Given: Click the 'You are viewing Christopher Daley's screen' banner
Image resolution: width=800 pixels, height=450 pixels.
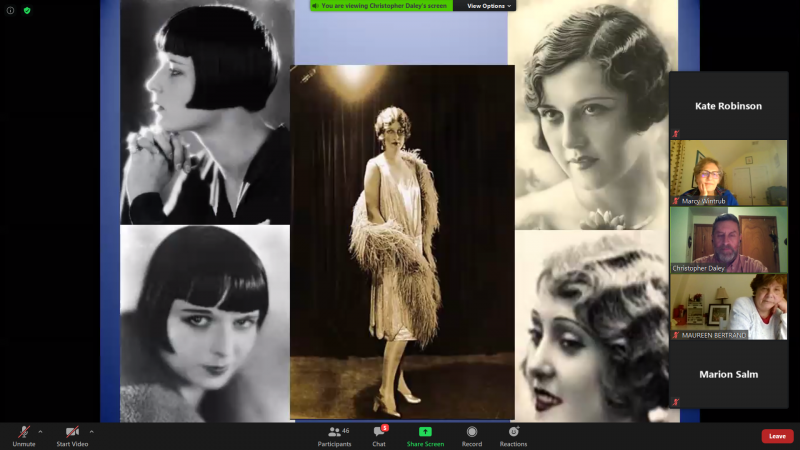Looking at the screenshot, I should (x=381, y=6).
